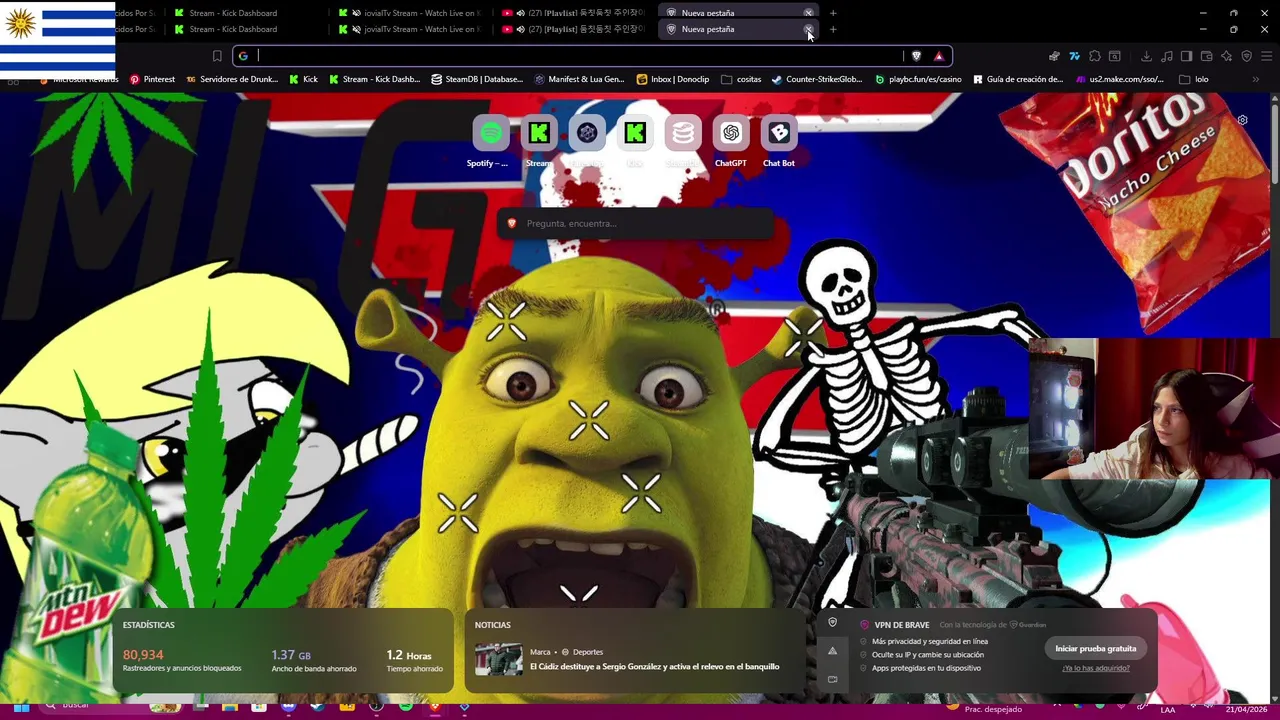The height and width of the screenshot is (720, 1280).
Task: Open the media control music-note icon
Action: click(1167, 56)
